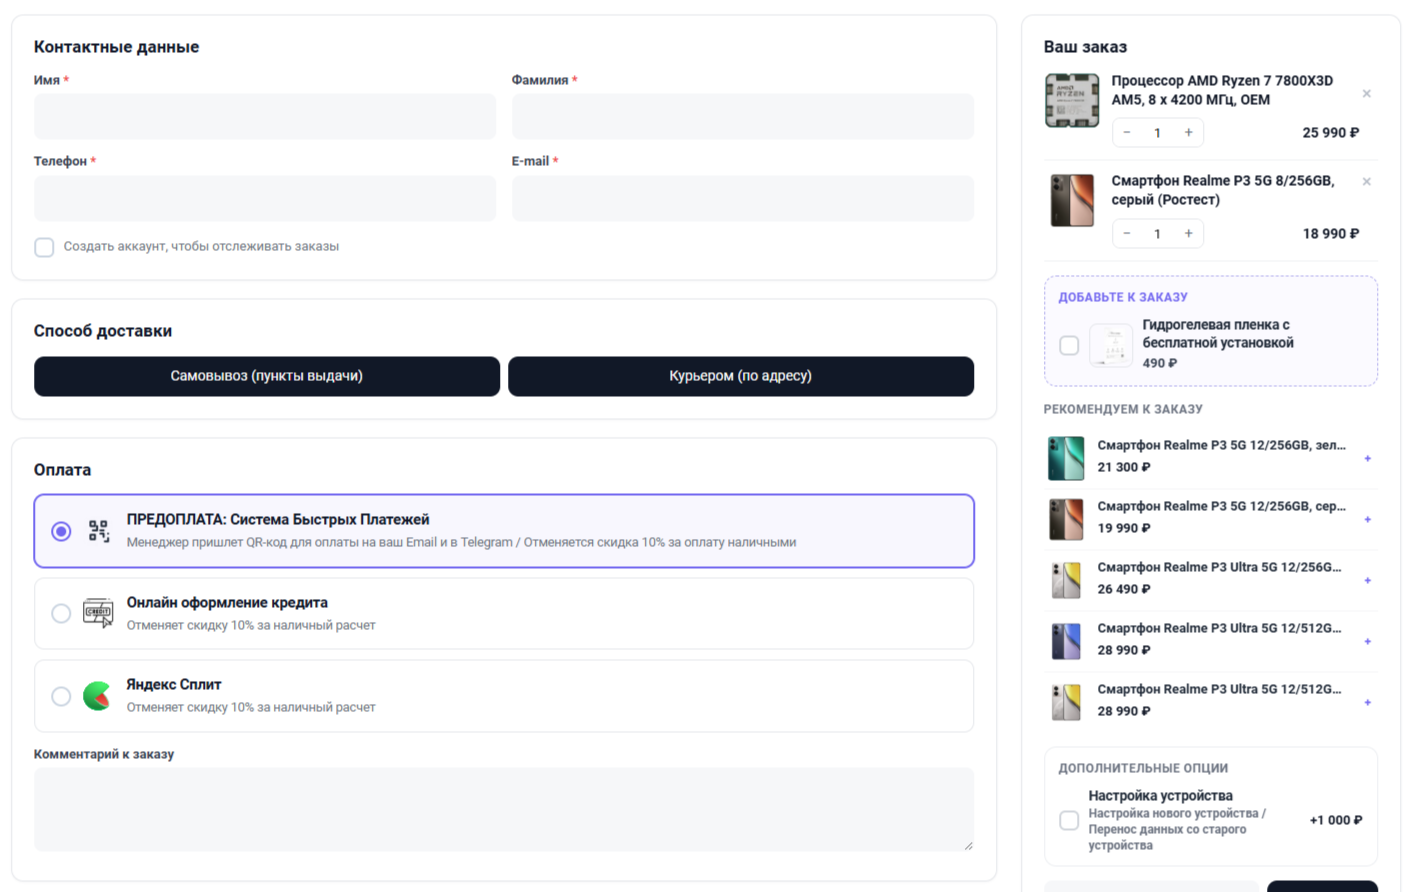
Task: Add the 21 300 ₽ Realme P3 via plus icon
Action: pyautogui.click(x=1367, y=458)
